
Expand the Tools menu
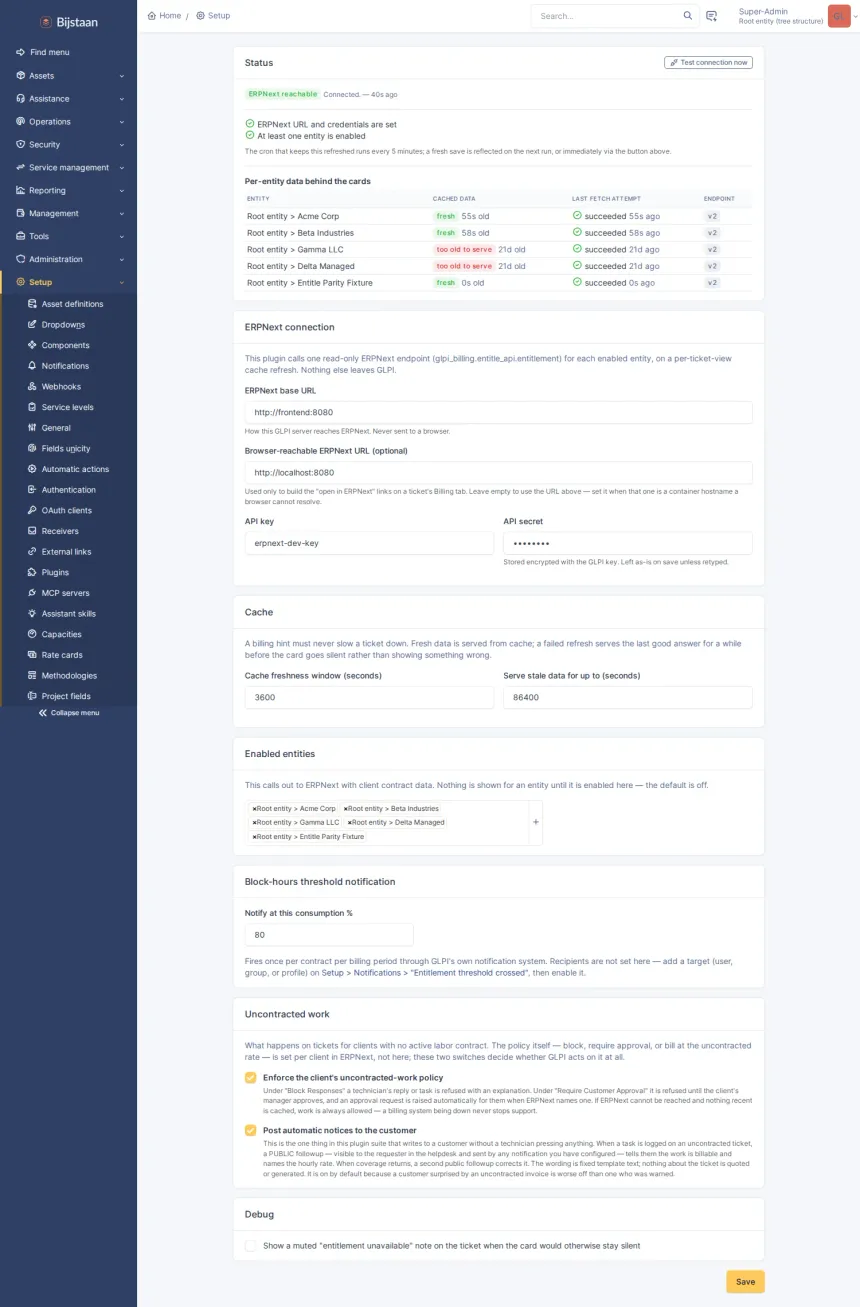tap(68, 236)
